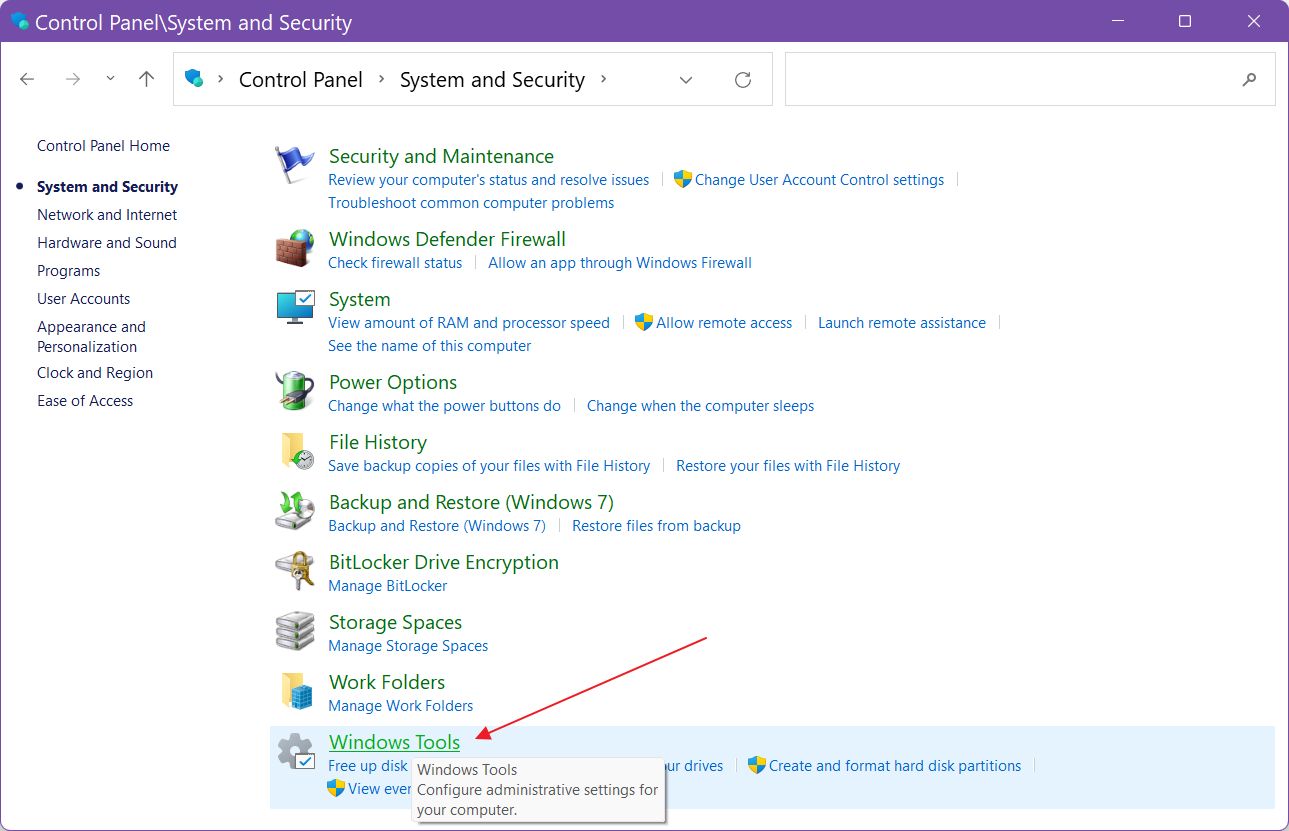The height and width of the screenshot is (831, 1289).
Task: Open Control Panel Home
Action: (103, 146)
